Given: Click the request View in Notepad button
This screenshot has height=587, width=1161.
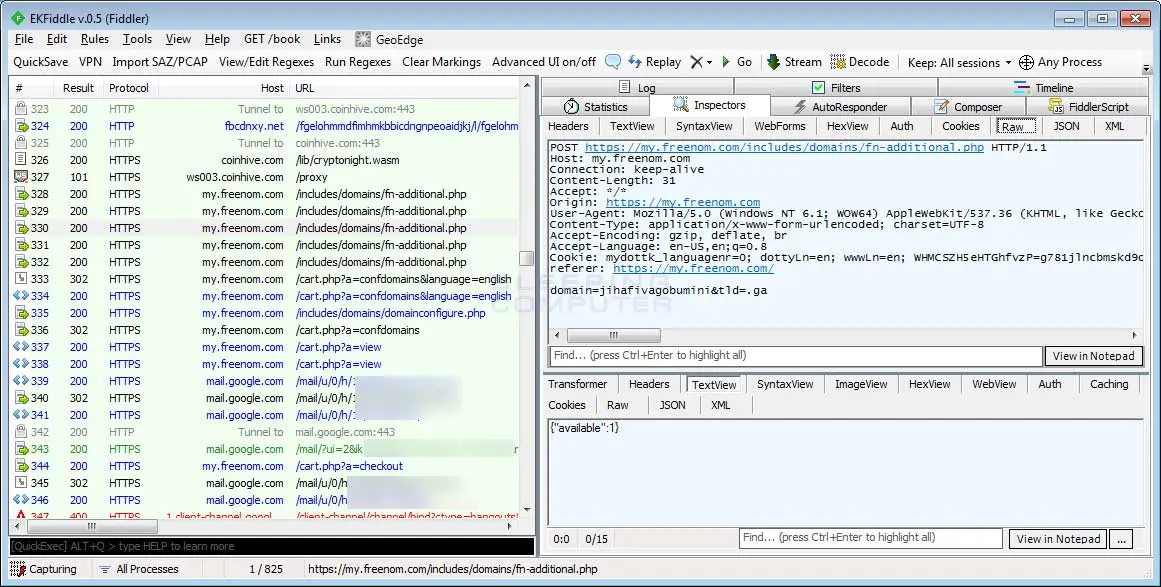Looking at the screenshot, I should coord(1093,356).
